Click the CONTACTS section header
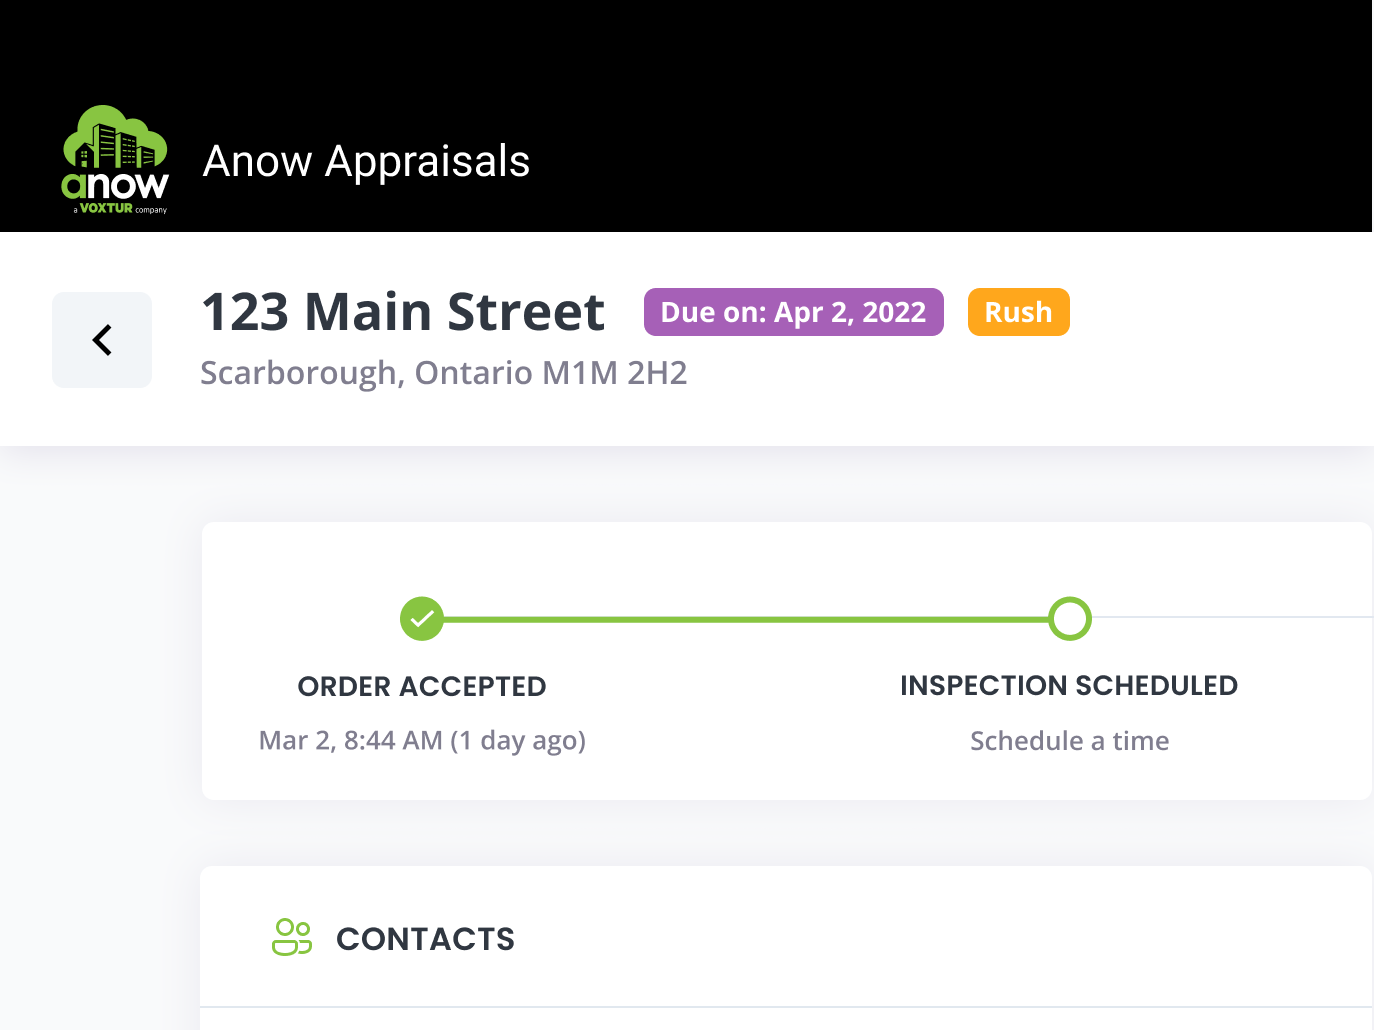1374x1030 pixels. click(425, 939)
